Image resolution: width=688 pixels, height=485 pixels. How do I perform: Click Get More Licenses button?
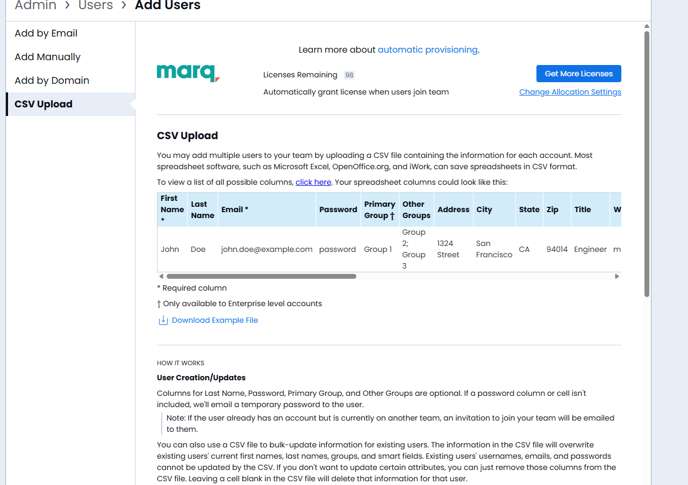578,74
